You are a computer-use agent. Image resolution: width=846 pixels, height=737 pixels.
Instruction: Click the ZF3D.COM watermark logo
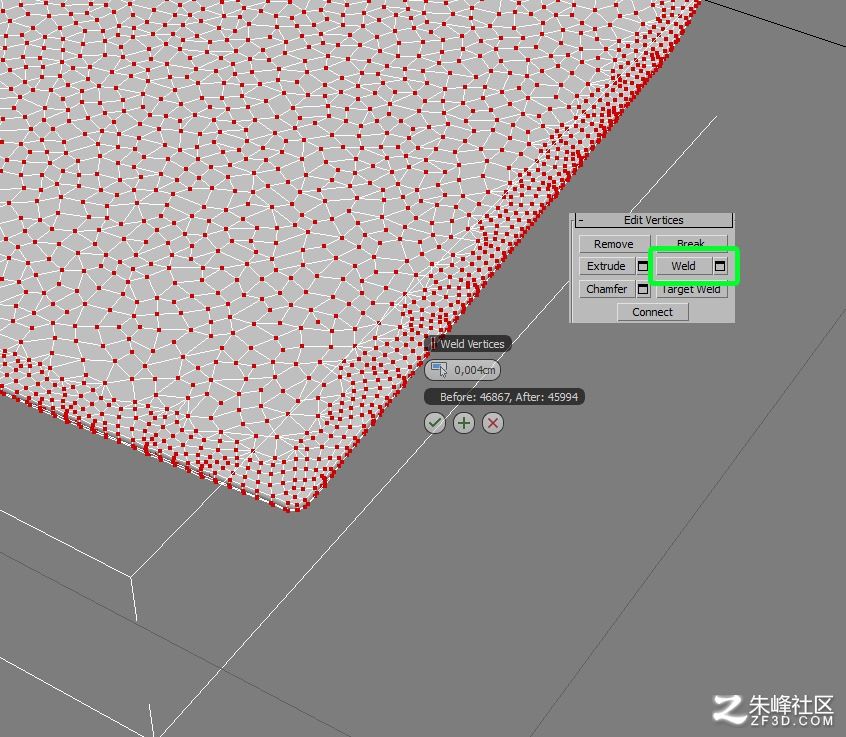[773, 710]
